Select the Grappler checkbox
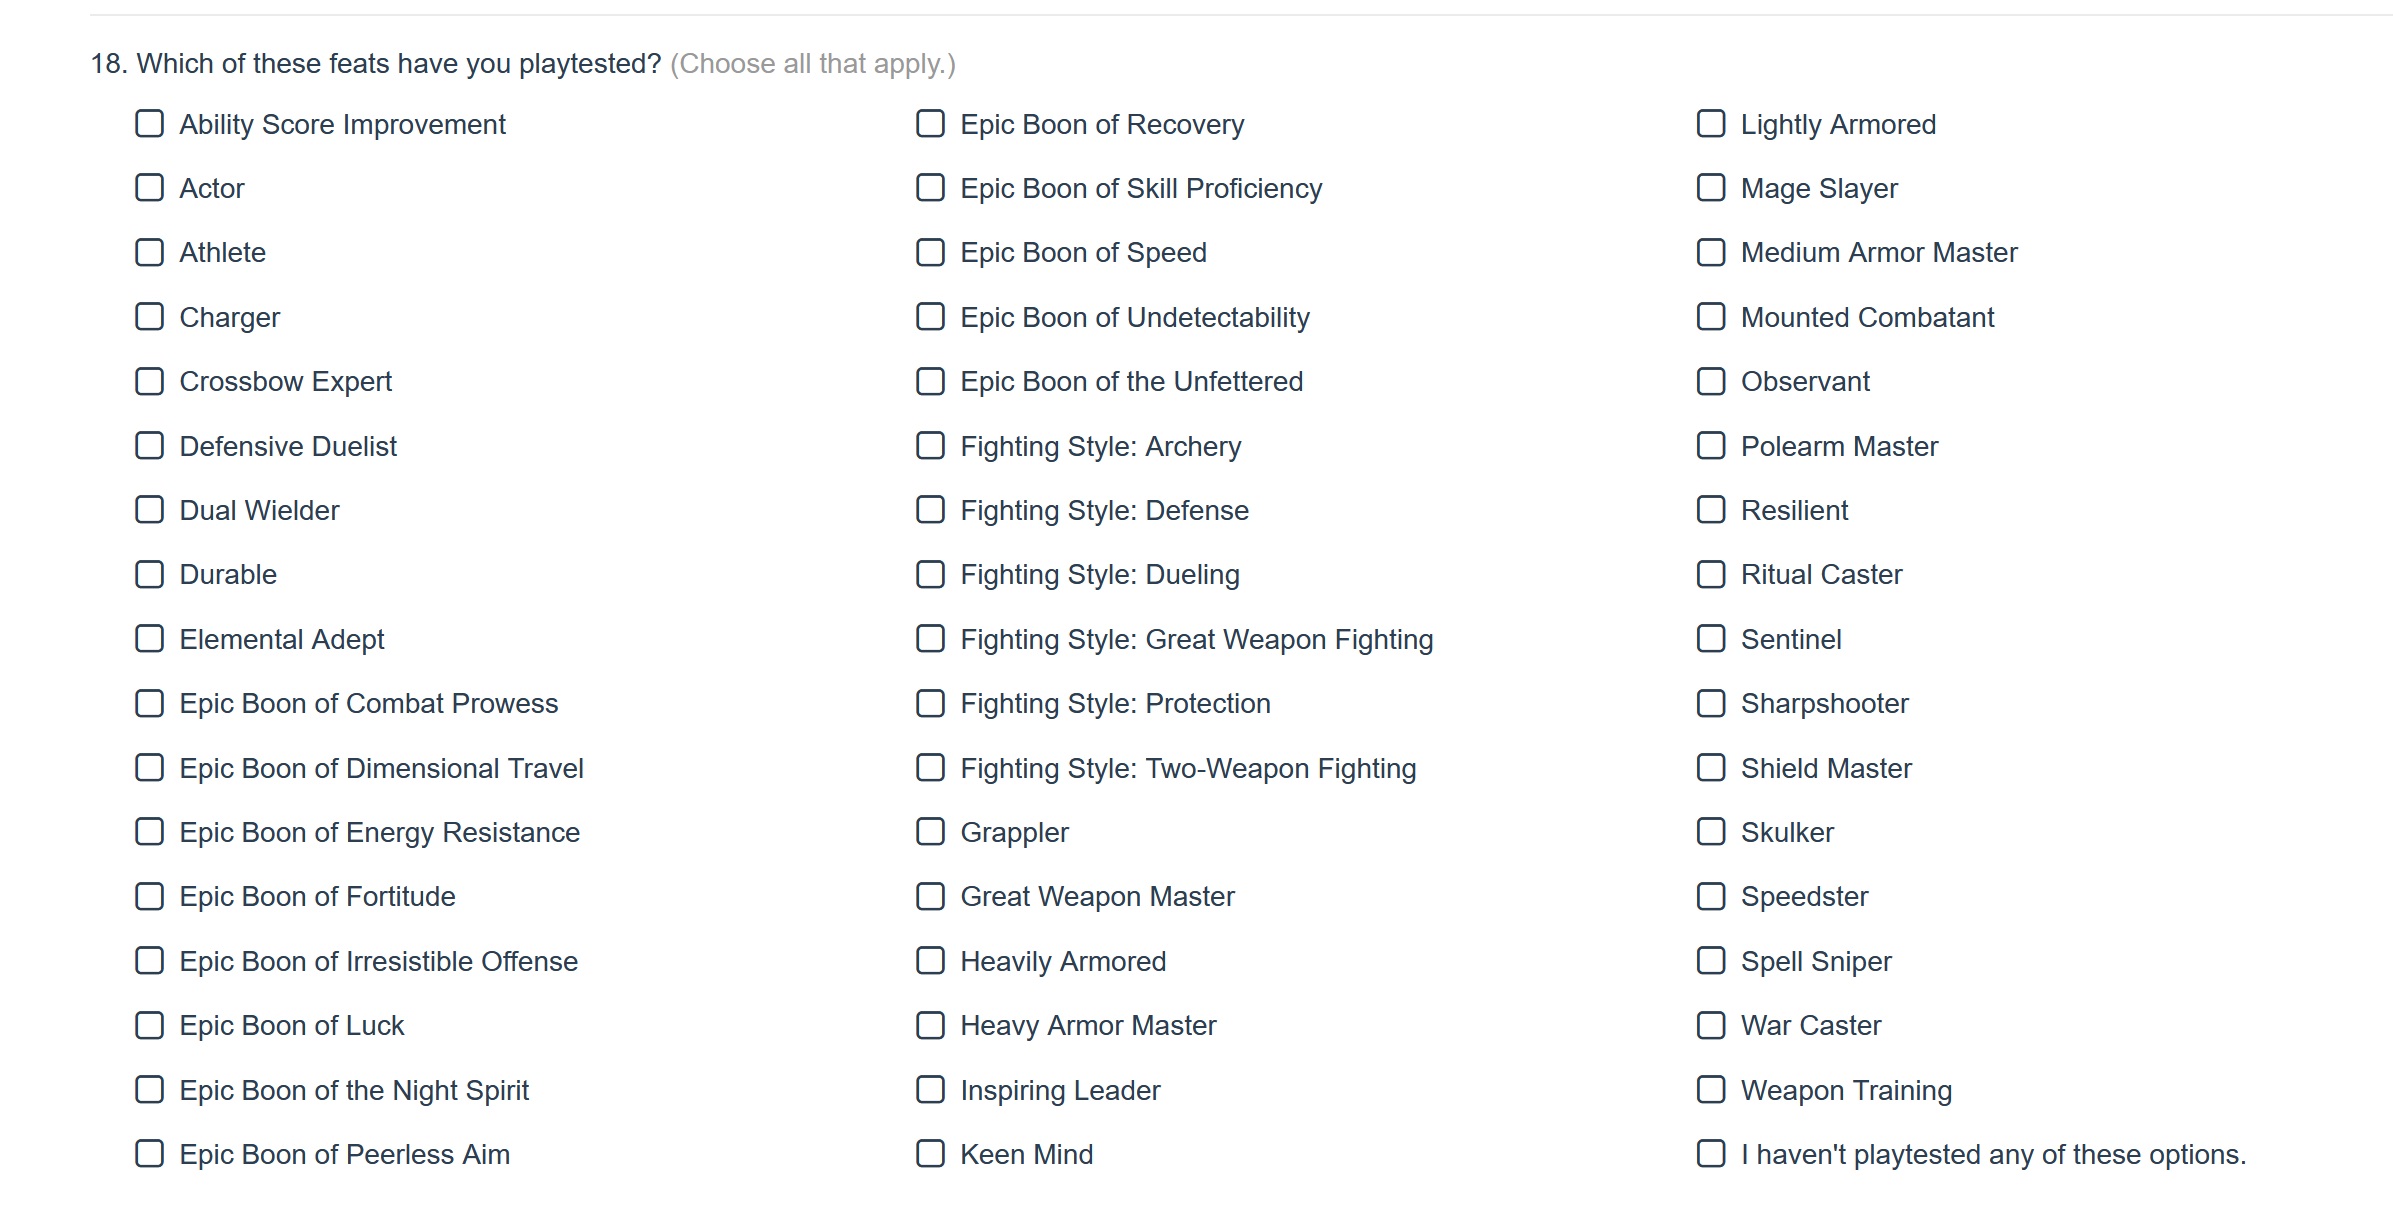This screenshot has width=2393, height=1214. pos(931,832)
